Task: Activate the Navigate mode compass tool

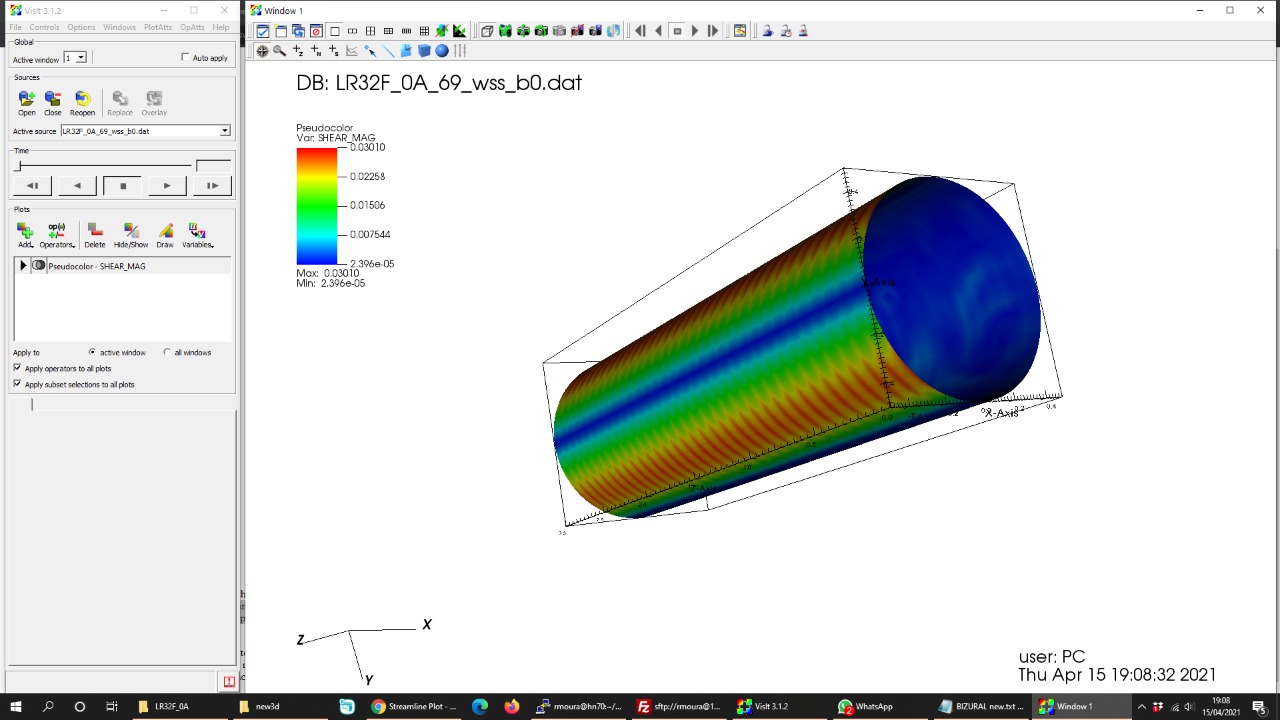Action: point(263,51)
